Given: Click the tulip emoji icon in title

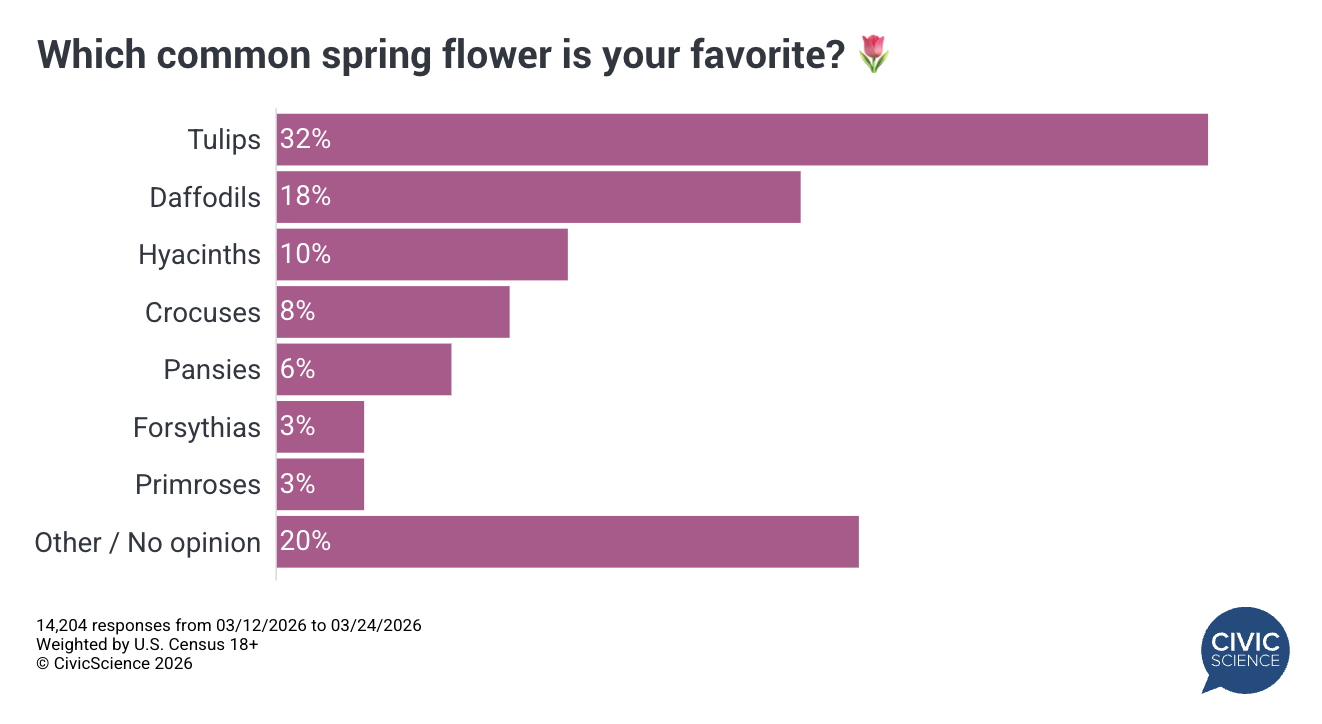Looking at the screenshot, I should pyautogui.click(x=874, y=54).
